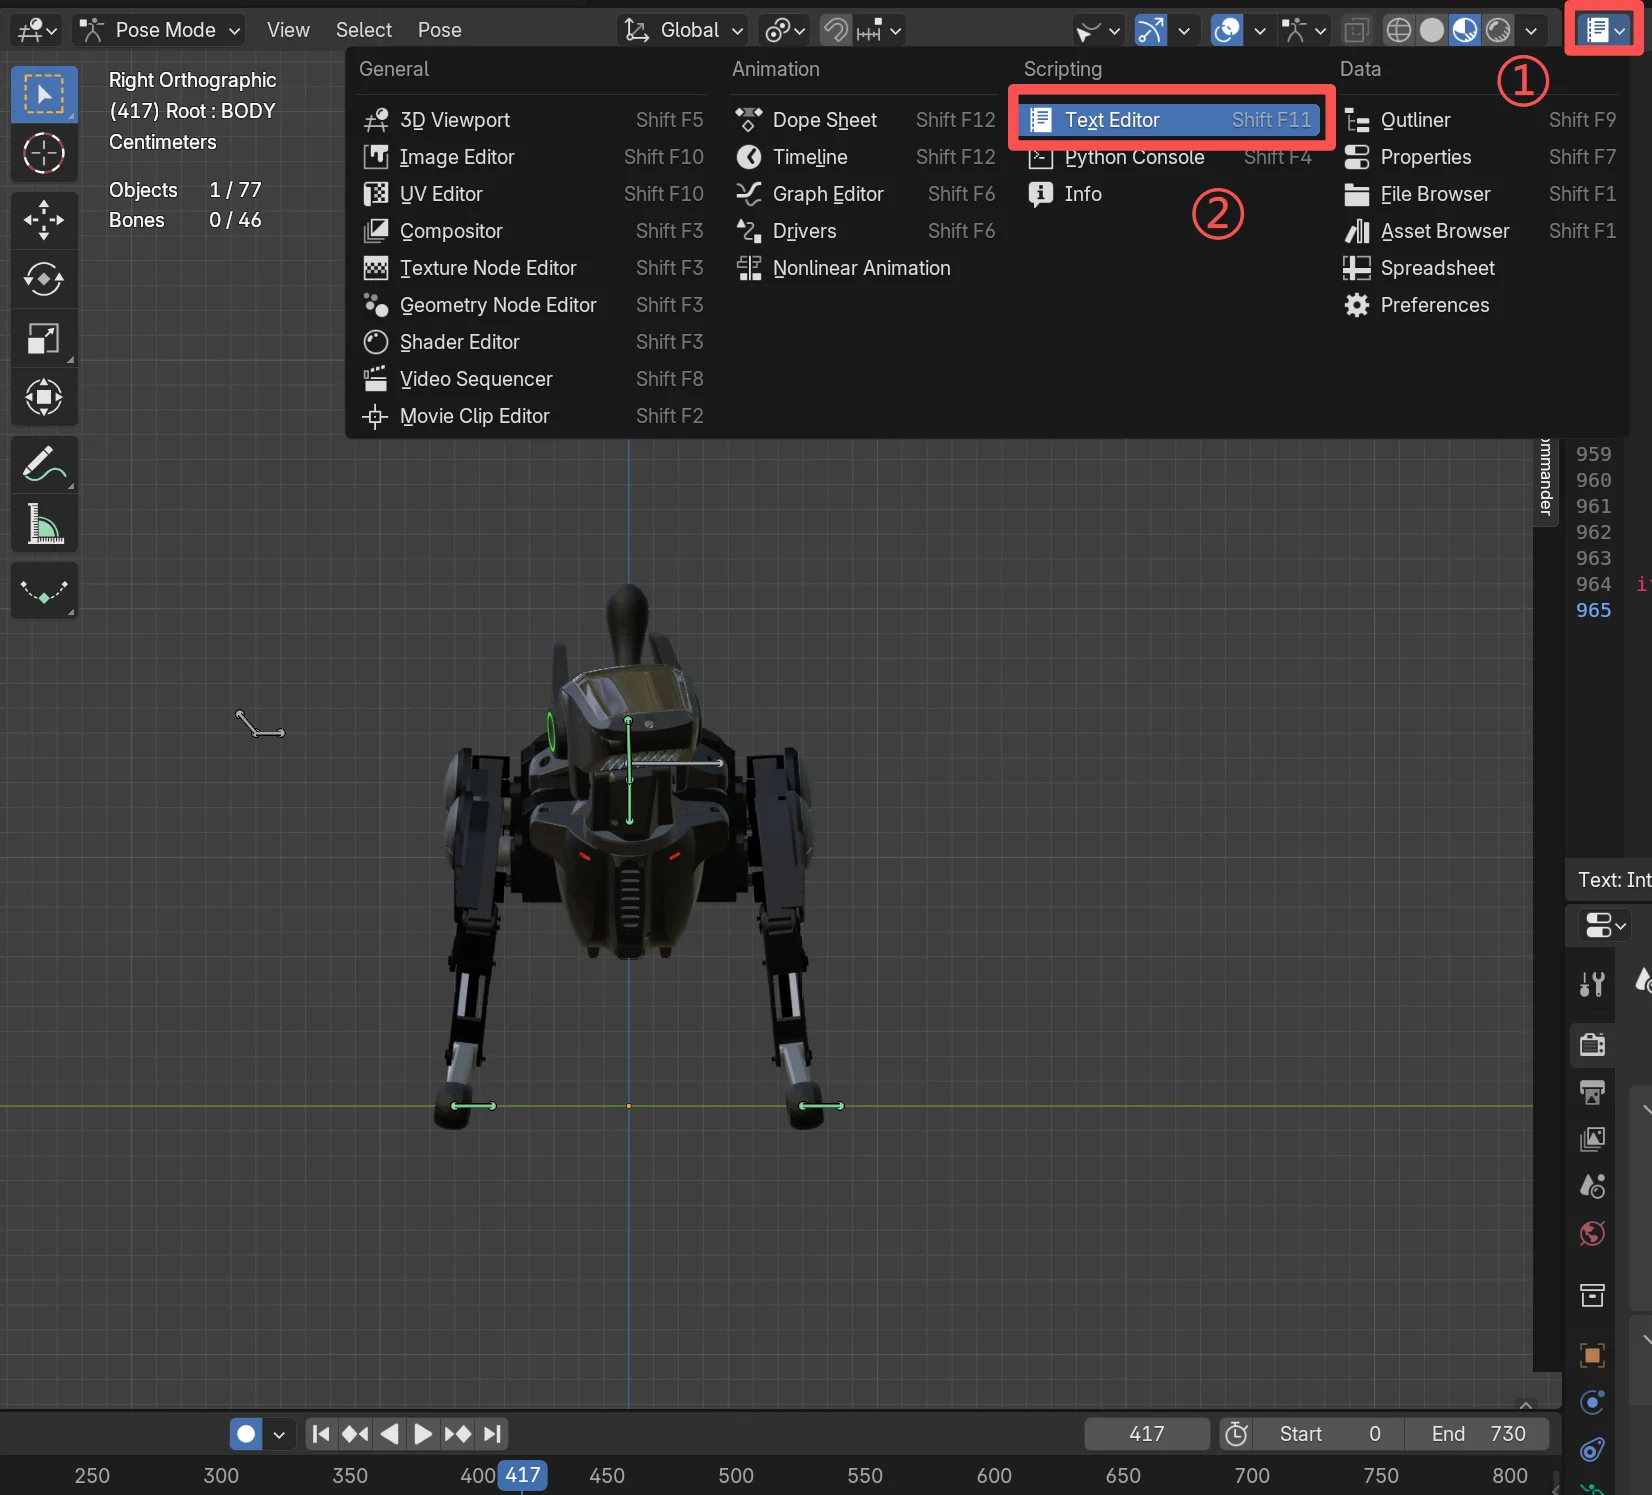Open the Pose Mode dropdown
1652x1495 pixels.
(160, 30)
